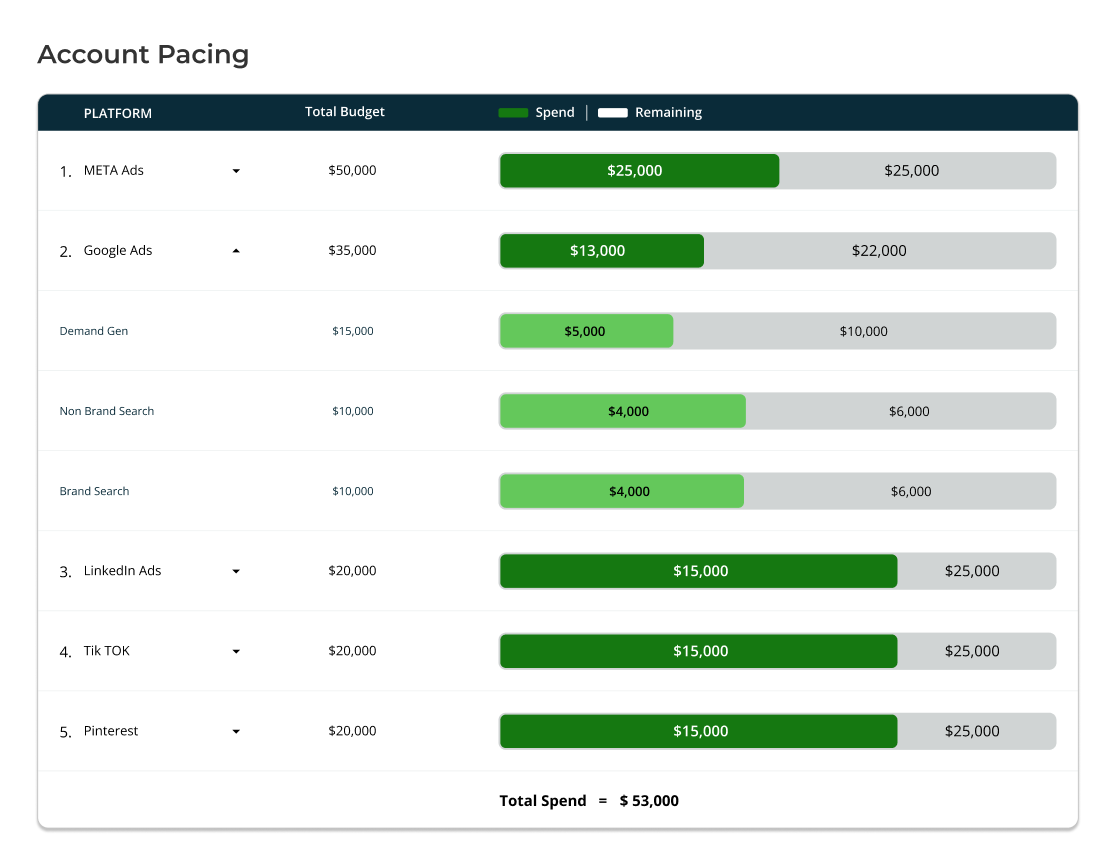Open the Demand Gen campaign row
The height and width of the screenshot is (850, 1116).
pyautogui.click(x=94, y=331)
